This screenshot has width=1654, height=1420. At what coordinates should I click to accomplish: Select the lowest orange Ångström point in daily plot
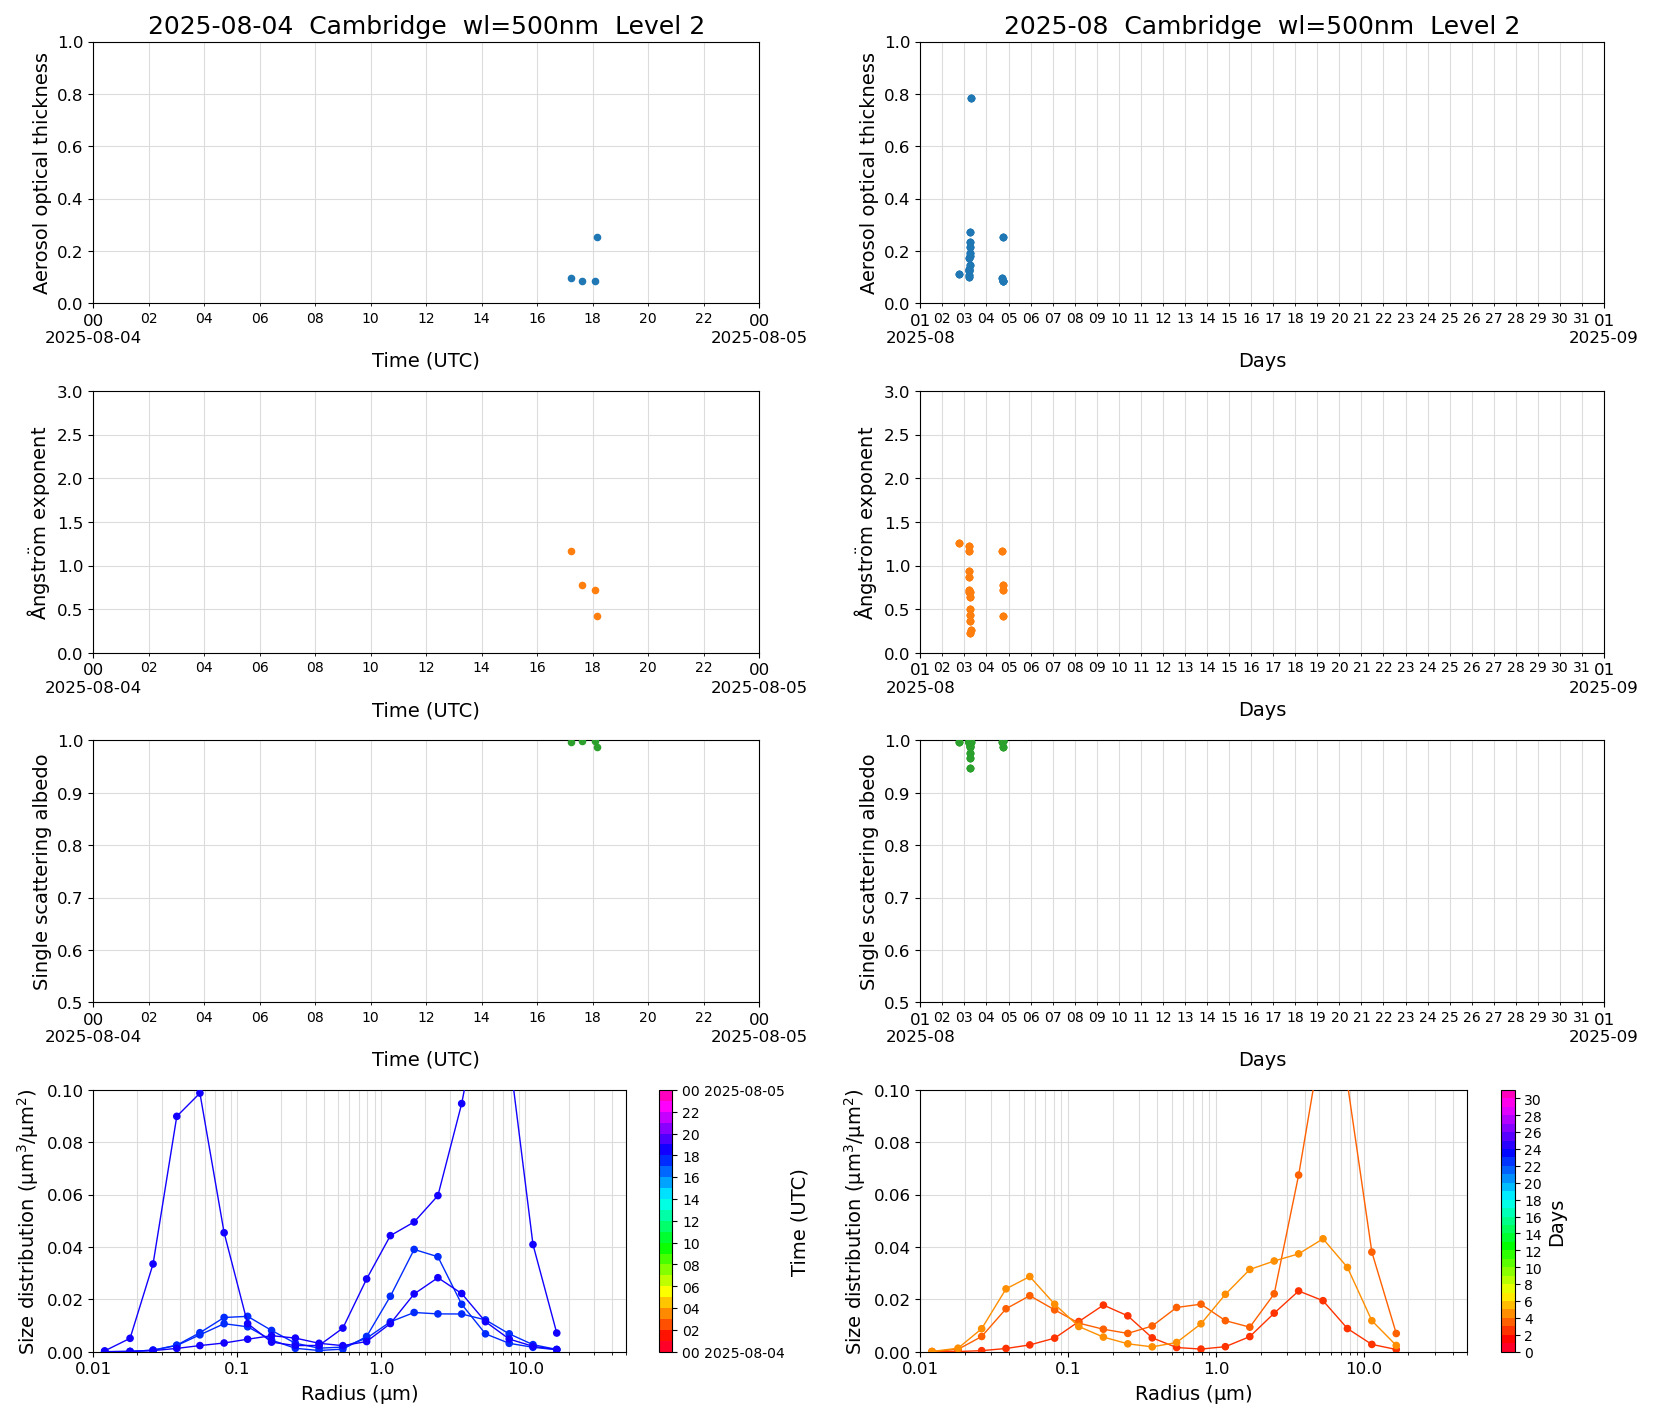pos(597,616)
